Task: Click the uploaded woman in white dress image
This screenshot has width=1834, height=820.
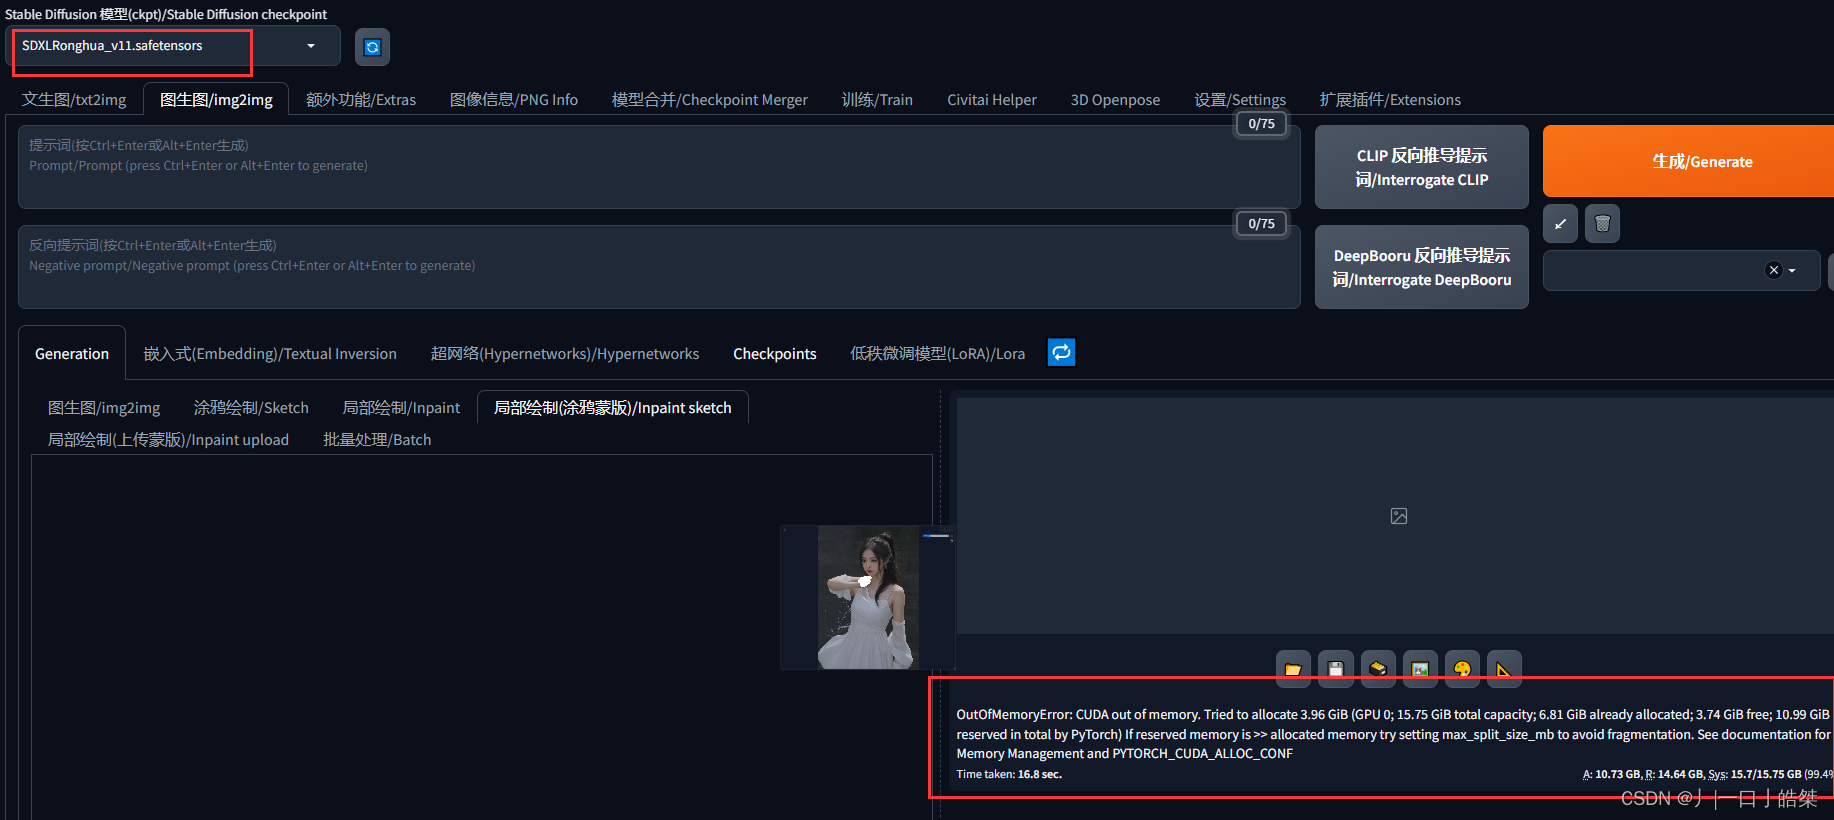Action: (868, 597)
